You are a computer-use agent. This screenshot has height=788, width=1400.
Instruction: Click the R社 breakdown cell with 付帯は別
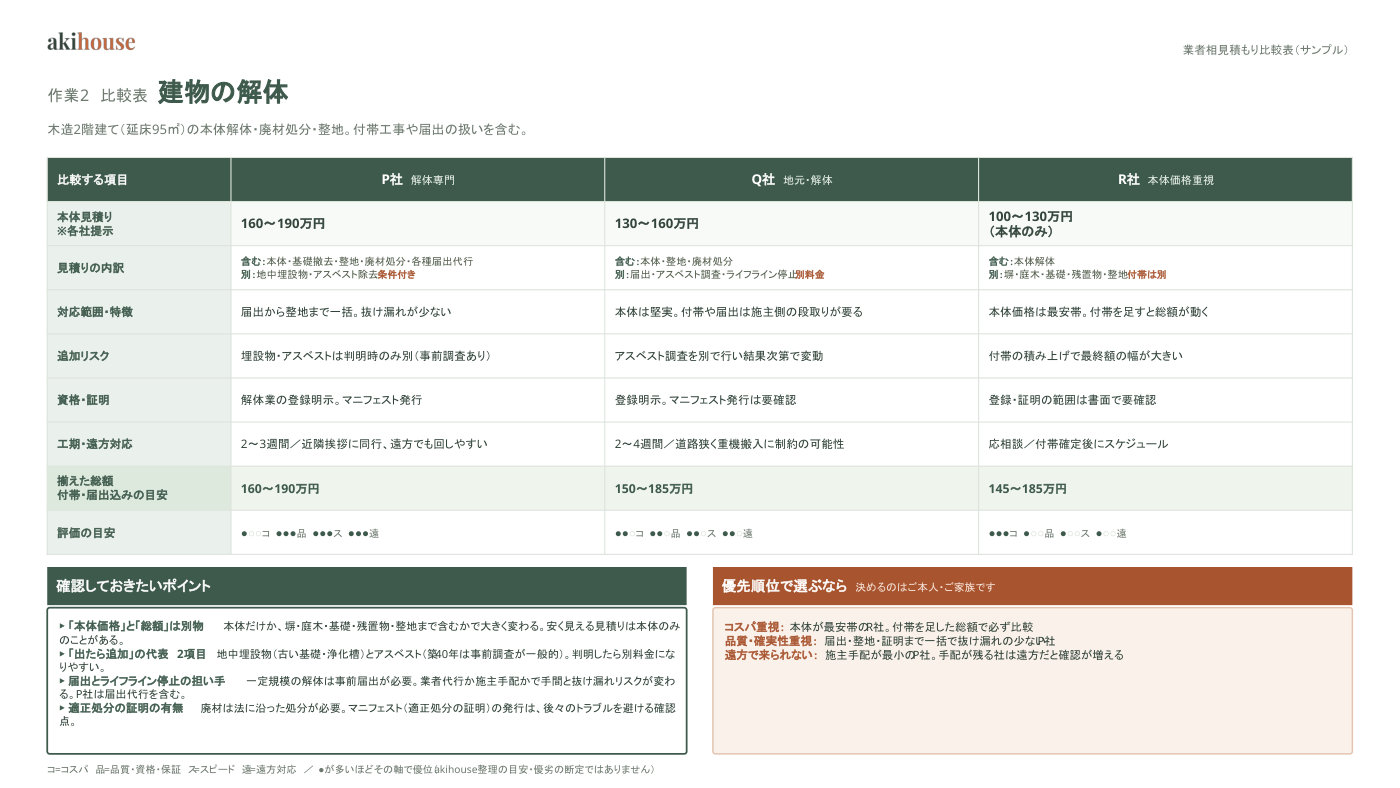point(1165,268)
